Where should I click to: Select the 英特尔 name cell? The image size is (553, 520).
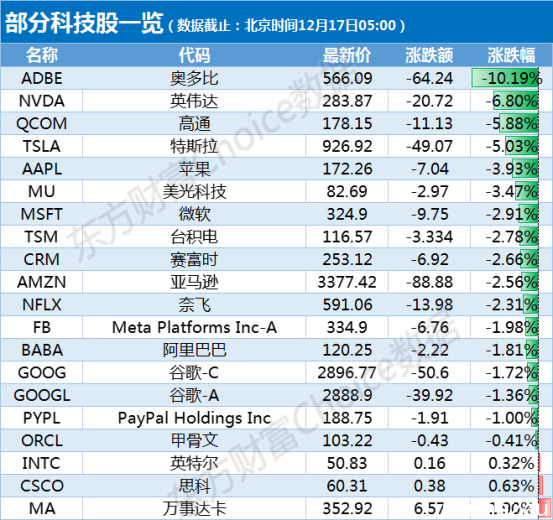point(194,463)
